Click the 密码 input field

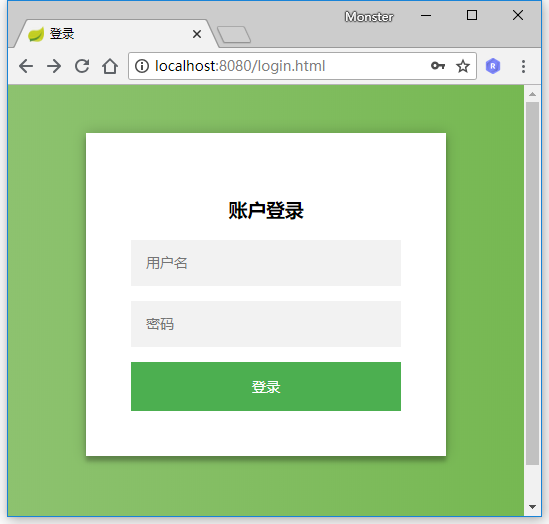(x=266, y=324)
